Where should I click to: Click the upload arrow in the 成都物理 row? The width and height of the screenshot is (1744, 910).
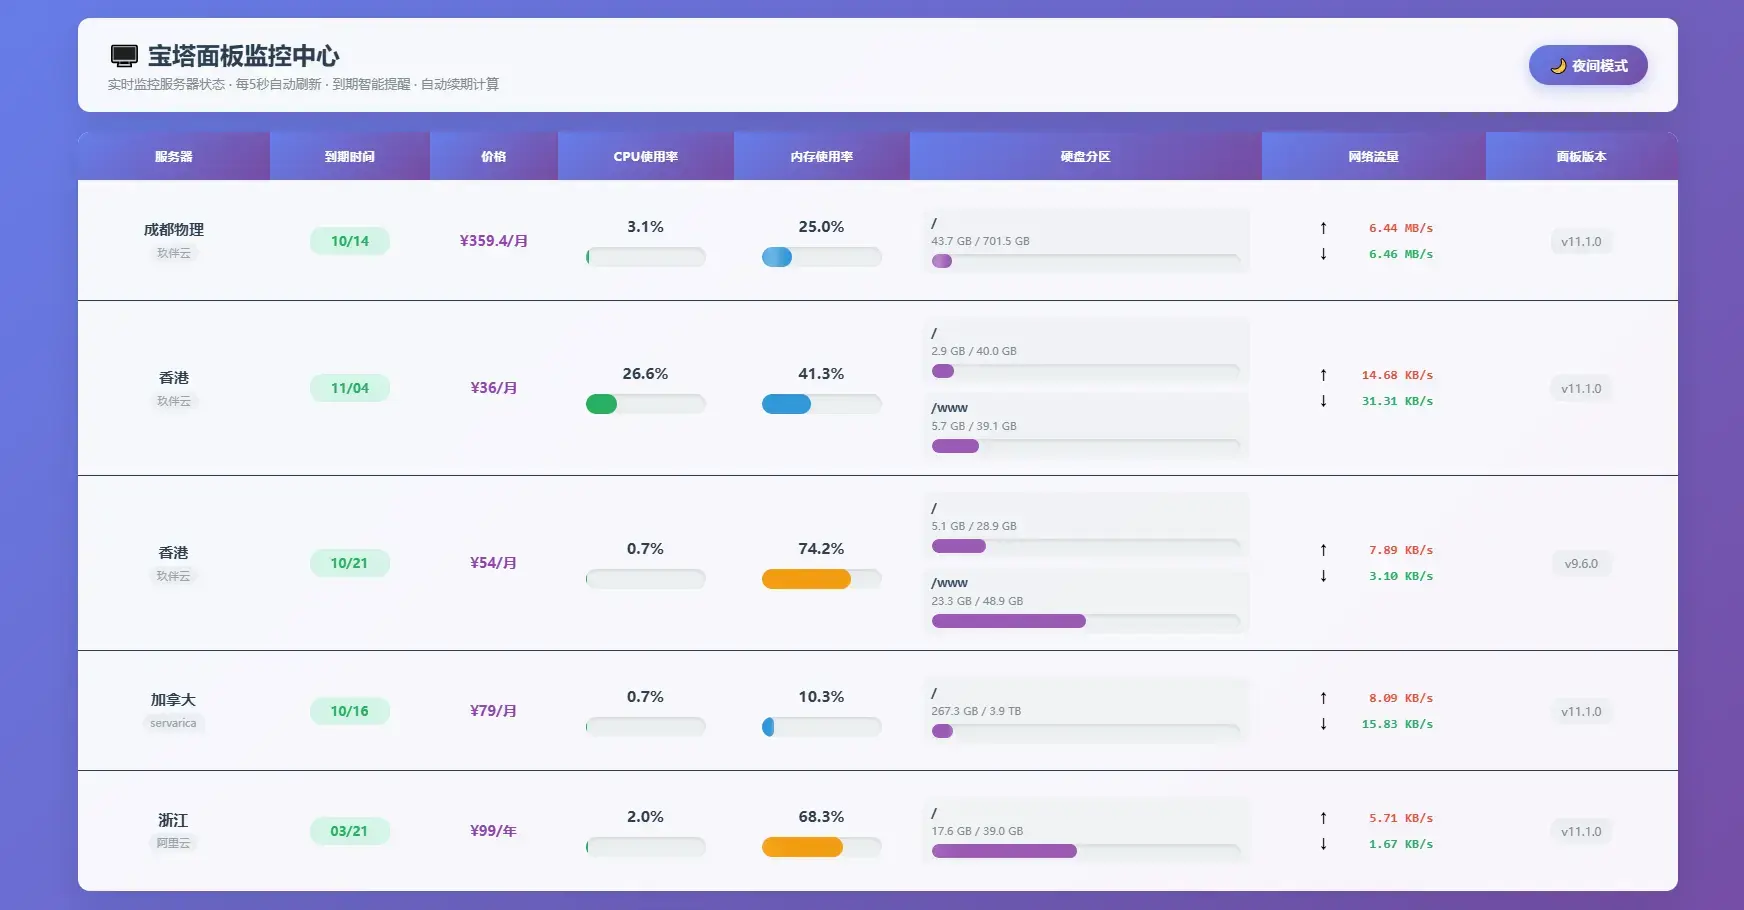1323,228
